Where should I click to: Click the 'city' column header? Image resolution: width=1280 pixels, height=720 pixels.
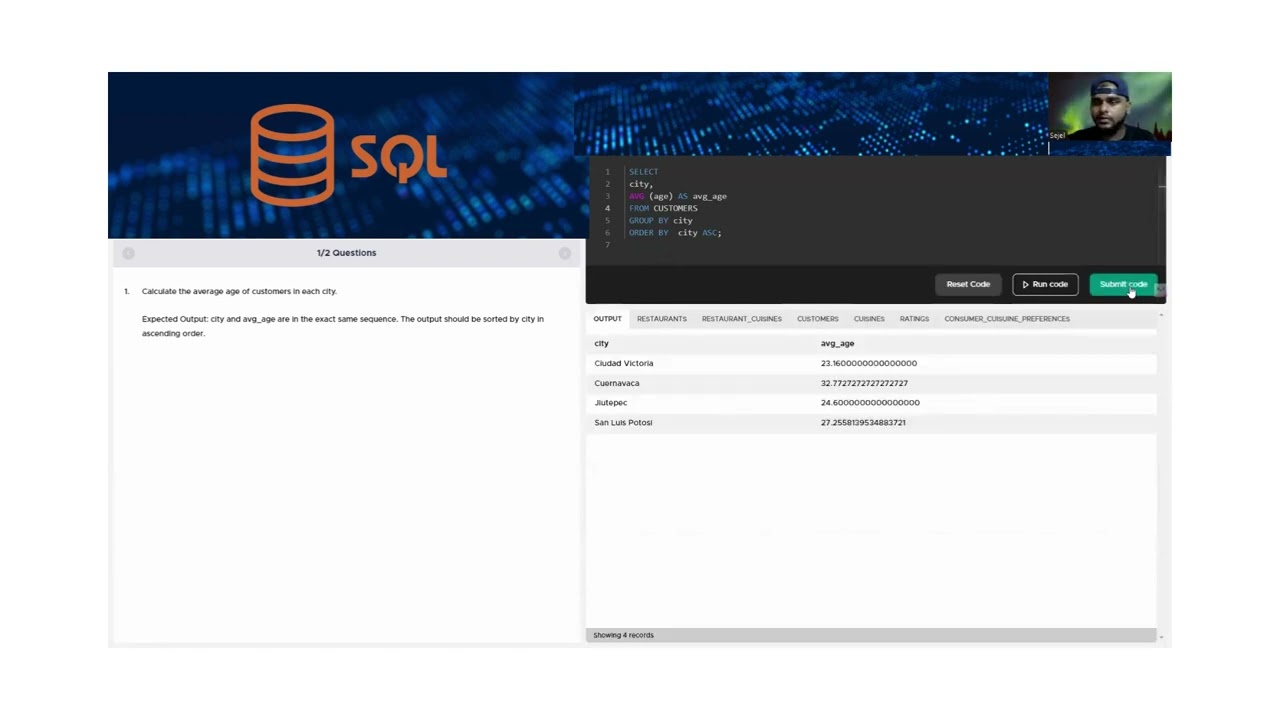click(601, 343)
